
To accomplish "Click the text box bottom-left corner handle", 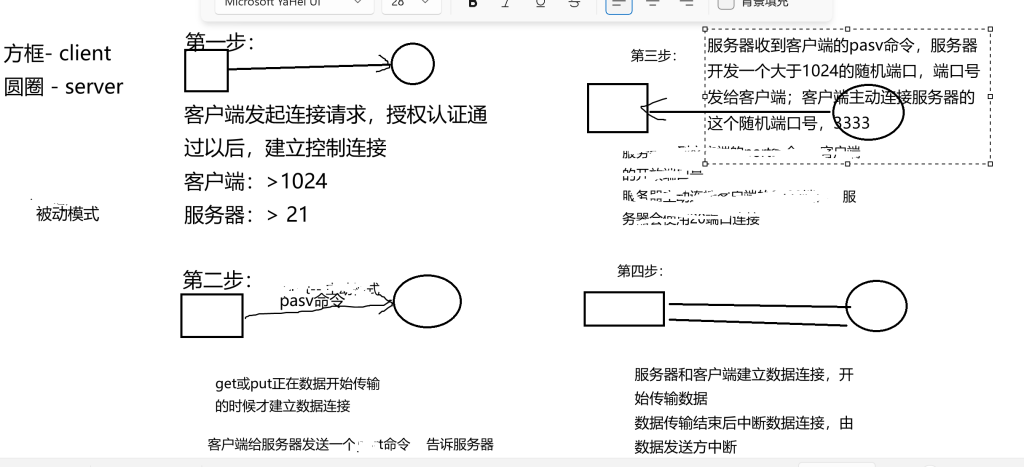I will 704,165.
